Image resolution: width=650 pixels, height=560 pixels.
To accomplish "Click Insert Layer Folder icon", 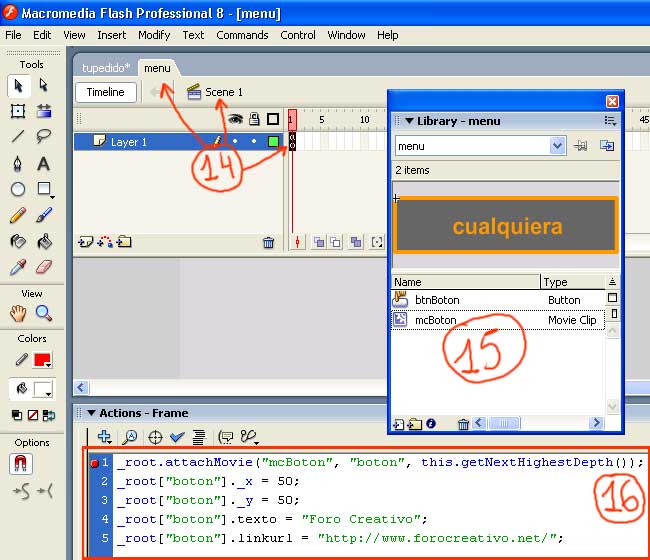I will pos(124,242).
